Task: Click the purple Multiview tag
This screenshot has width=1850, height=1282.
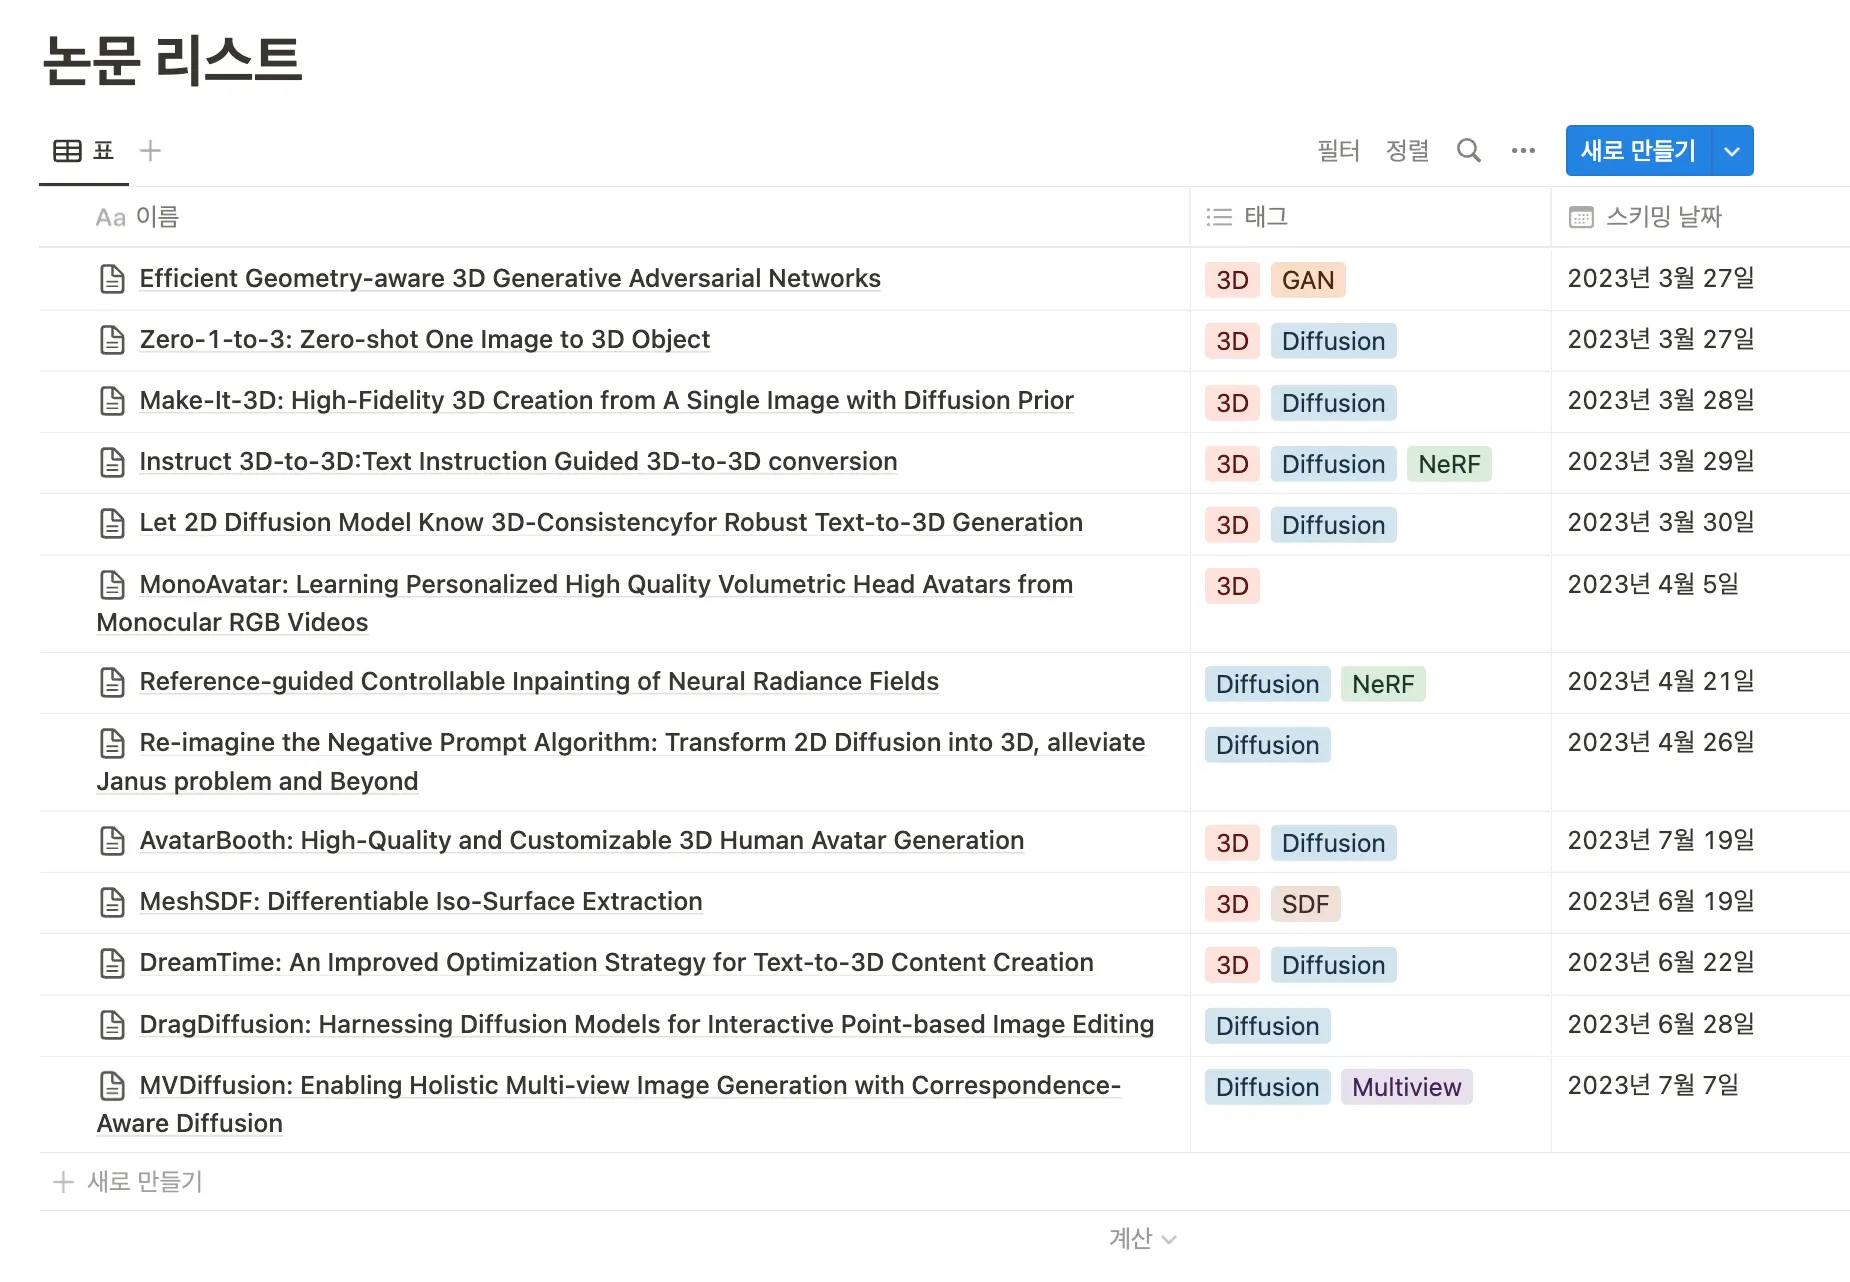Action: click(x=1406, y=1087)
